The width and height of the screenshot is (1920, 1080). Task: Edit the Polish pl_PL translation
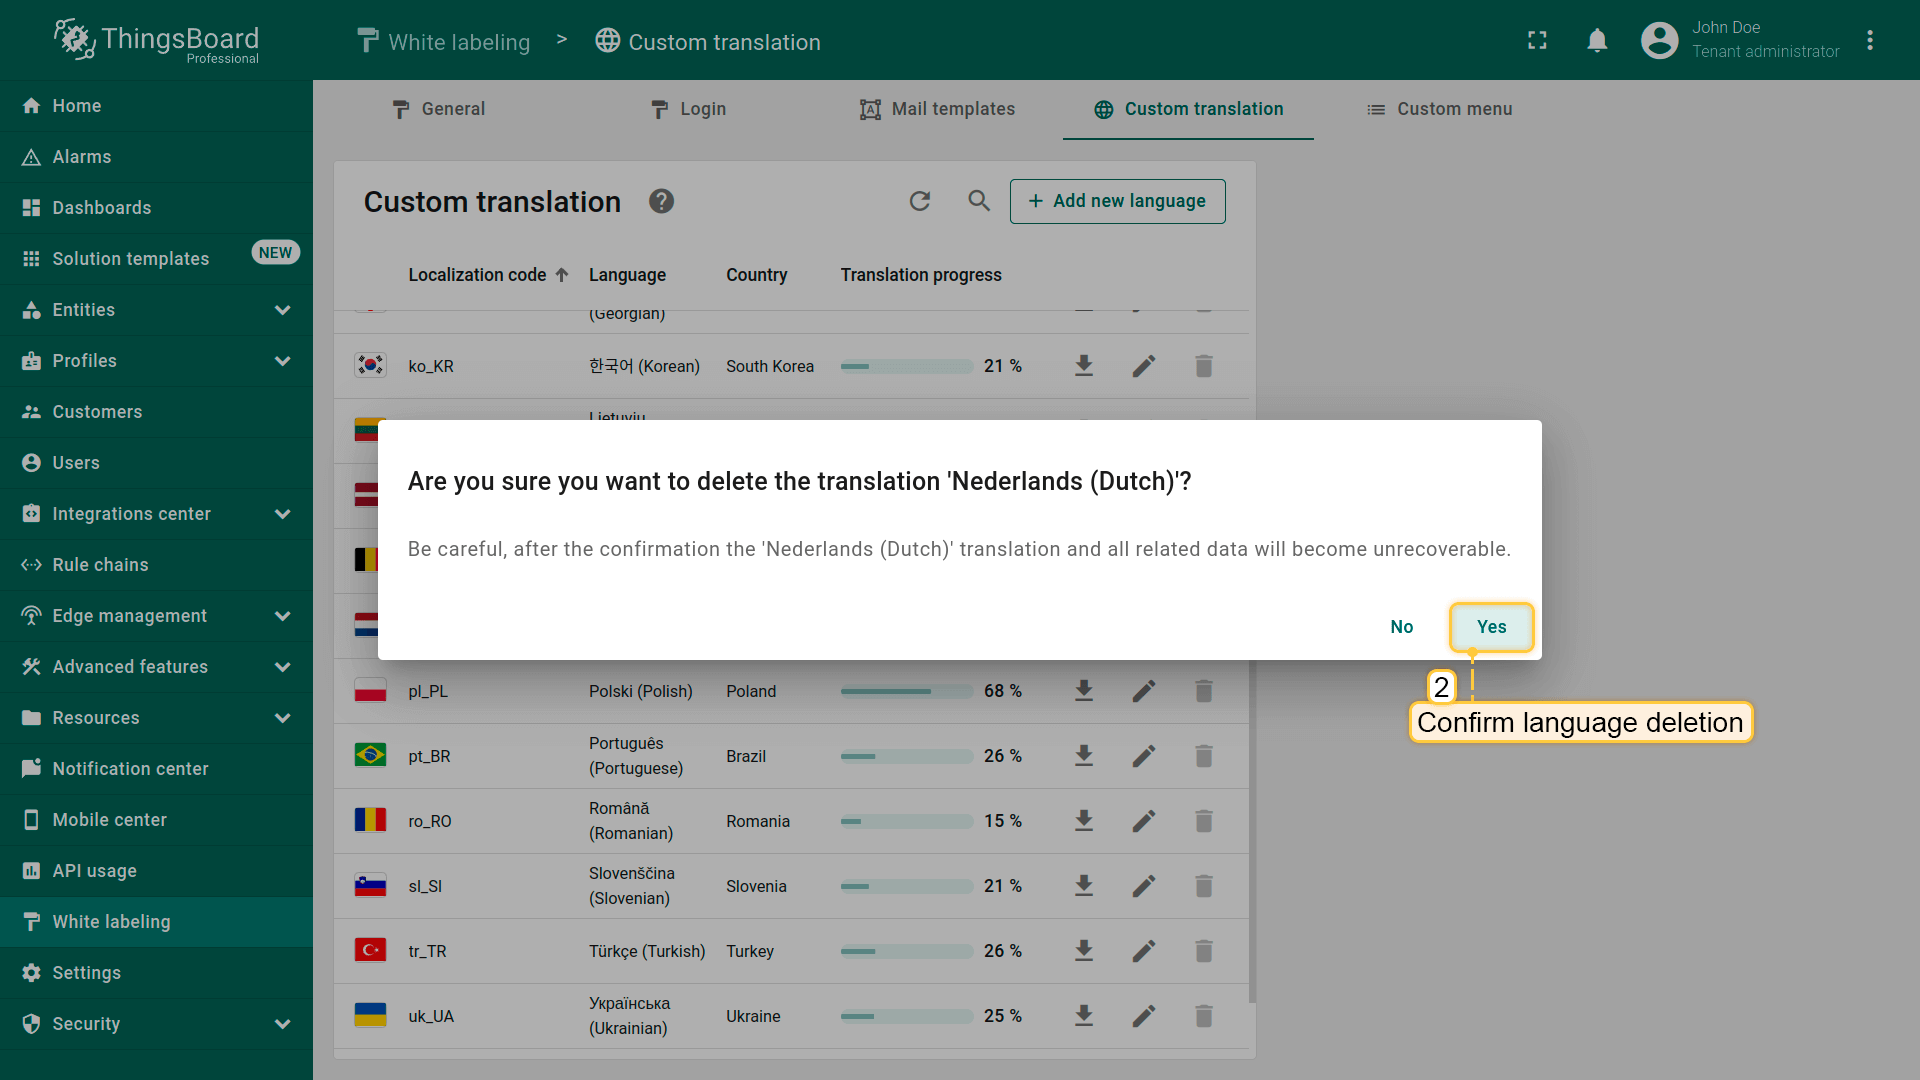click(1144, 691)
